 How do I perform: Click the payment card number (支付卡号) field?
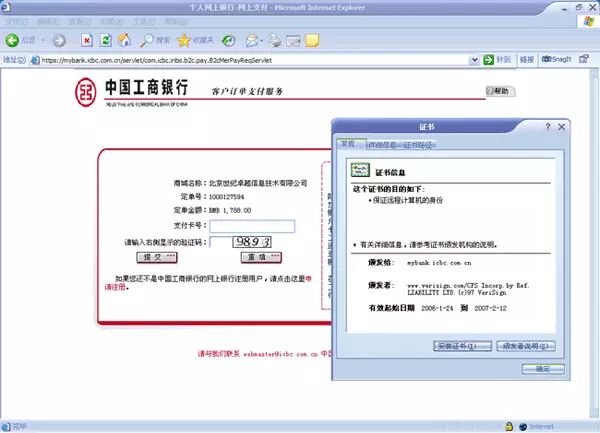point(252,226)
